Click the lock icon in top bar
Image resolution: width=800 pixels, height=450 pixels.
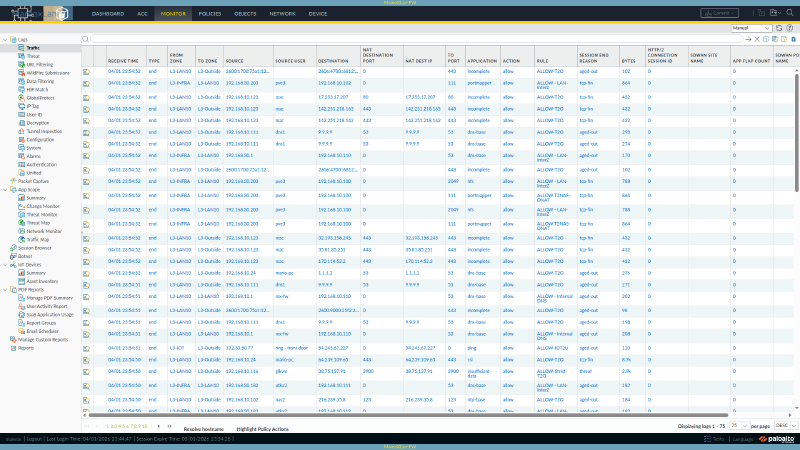[761, 13]
